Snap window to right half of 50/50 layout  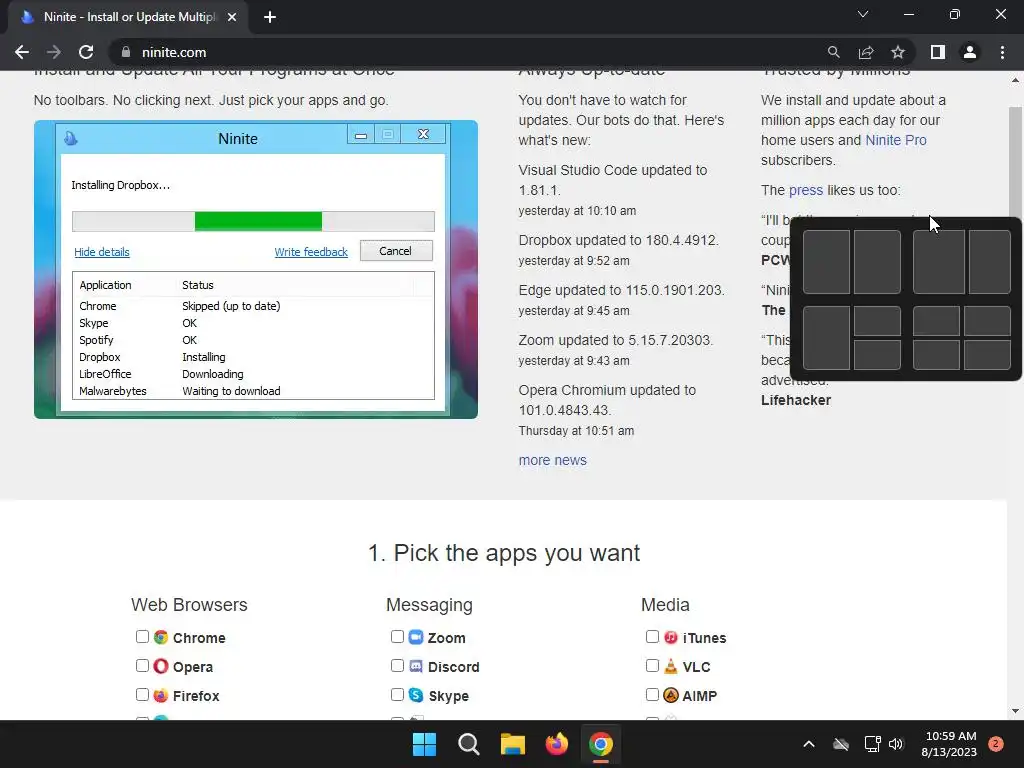(877, 262)
